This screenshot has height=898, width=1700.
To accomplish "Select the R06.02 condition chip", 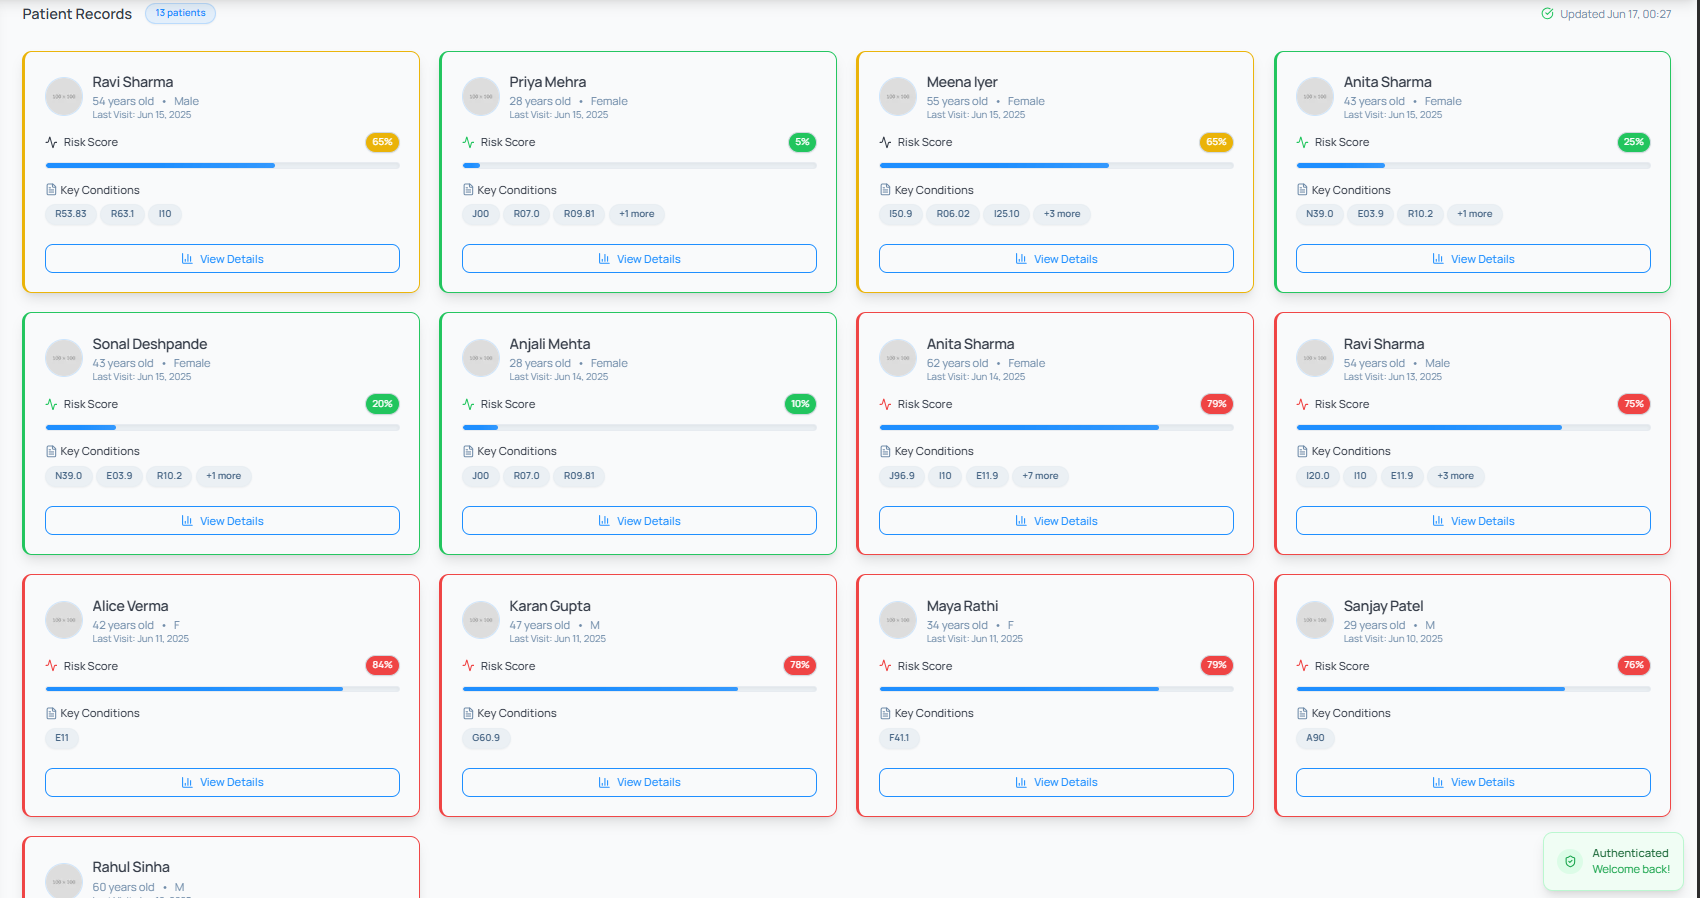I will coord(953,214).
